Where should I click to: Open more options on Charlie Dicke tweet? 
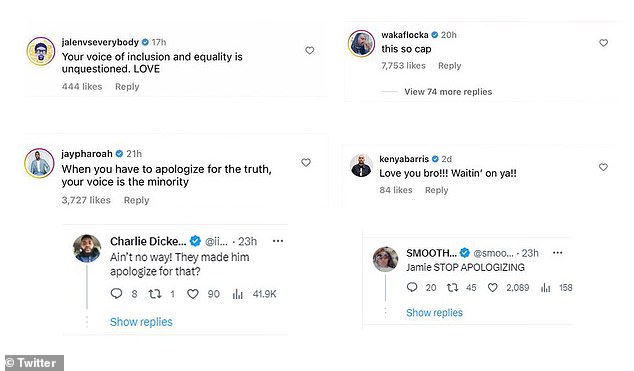click(x=278, y=241)
